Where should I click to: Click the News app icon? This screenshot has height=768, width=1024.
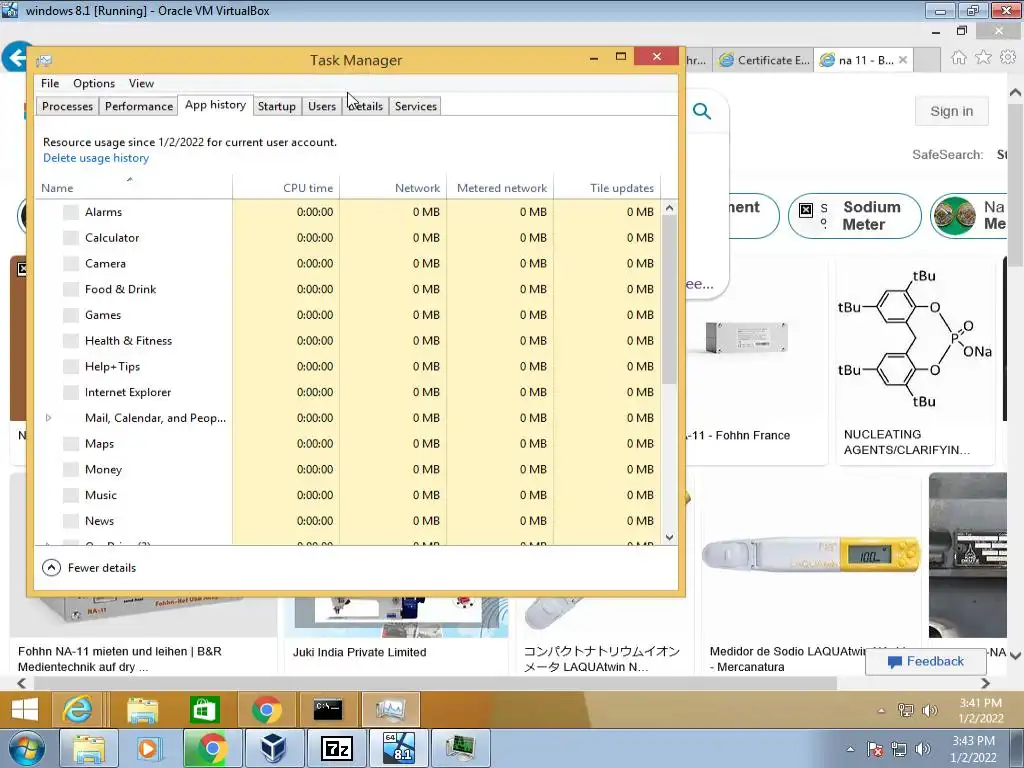(x=71, y=521)
